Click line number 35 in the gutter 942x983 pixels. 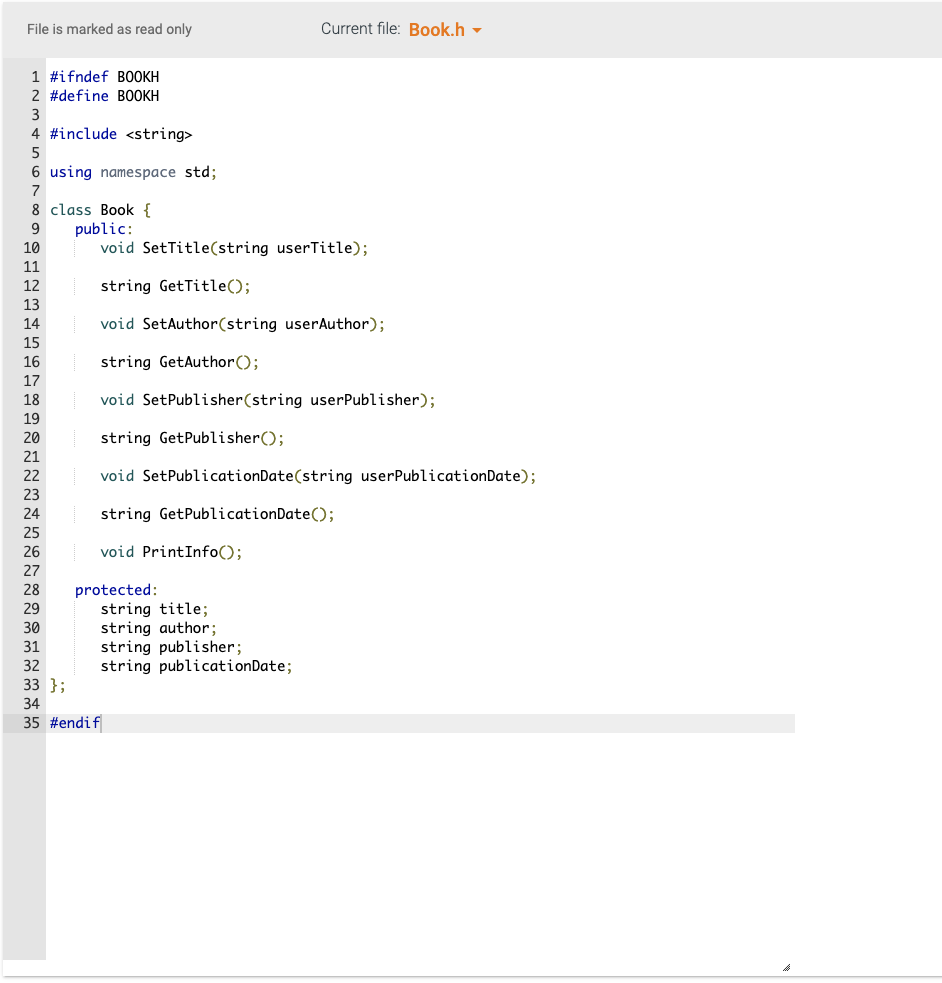tap(29, 722)
